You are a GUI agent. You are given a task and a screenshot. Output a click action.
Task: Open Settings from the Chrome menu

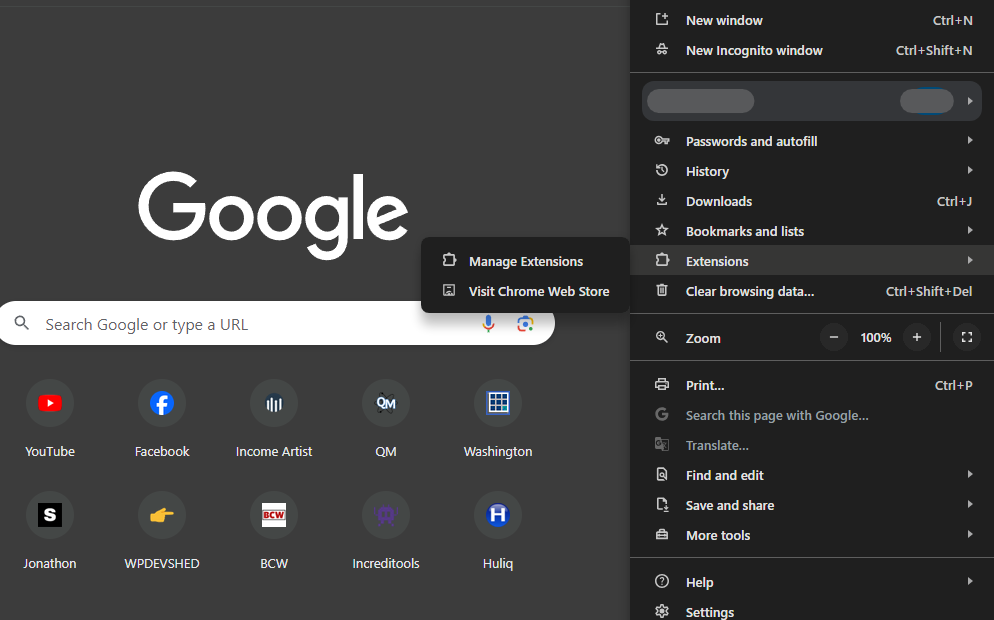point(812,610)
